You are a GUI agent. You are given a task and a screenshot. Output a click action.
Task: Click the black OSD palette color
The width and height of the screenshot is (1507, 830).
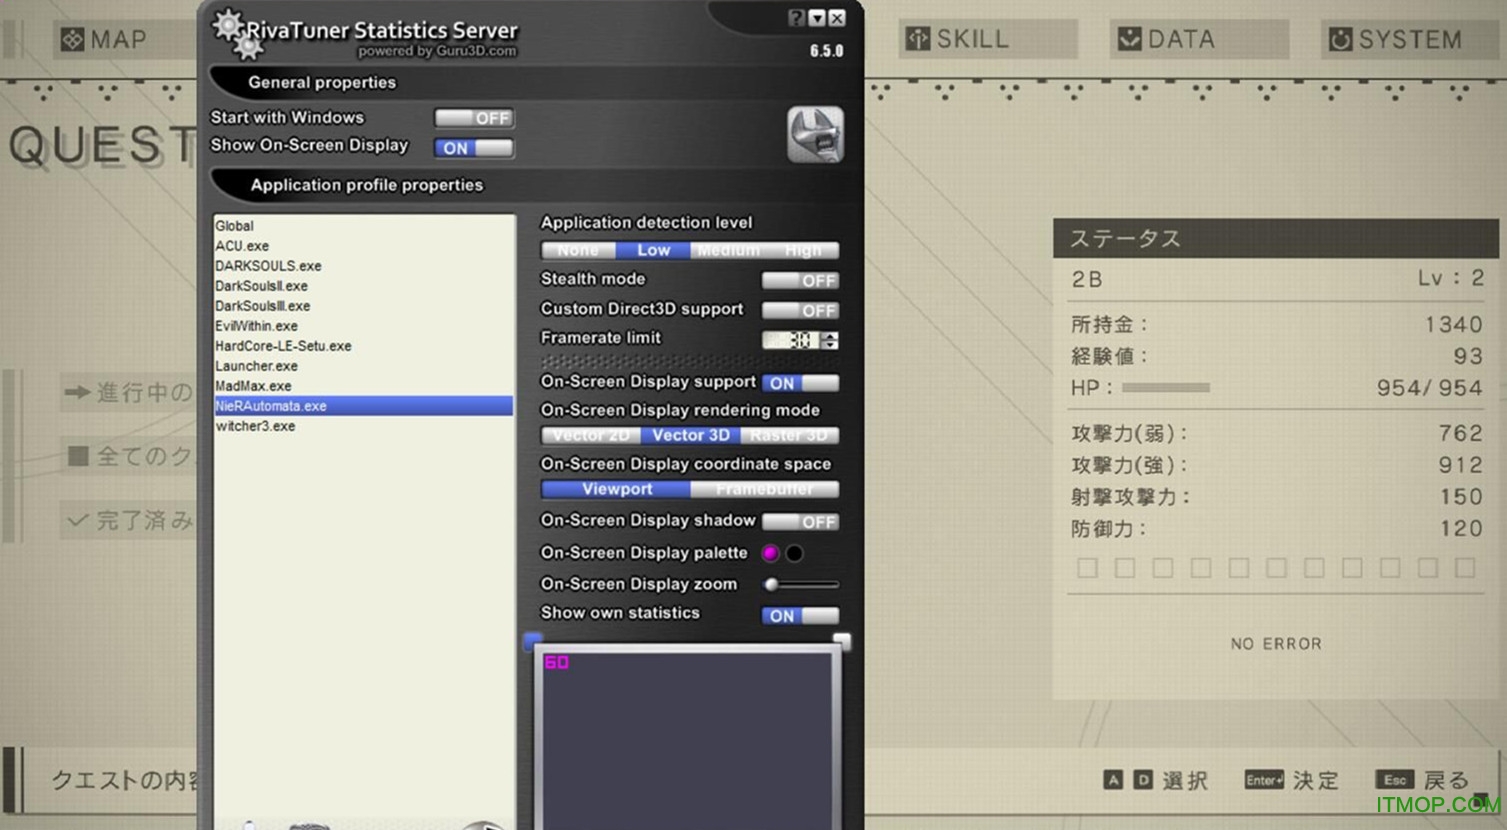(794, 553)
